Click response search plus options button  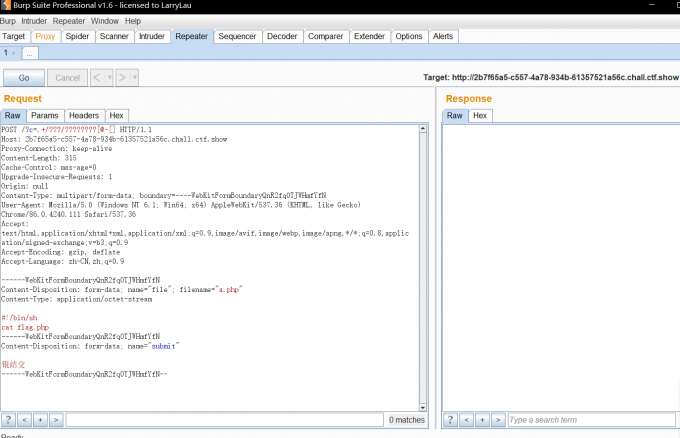point(482,420)
